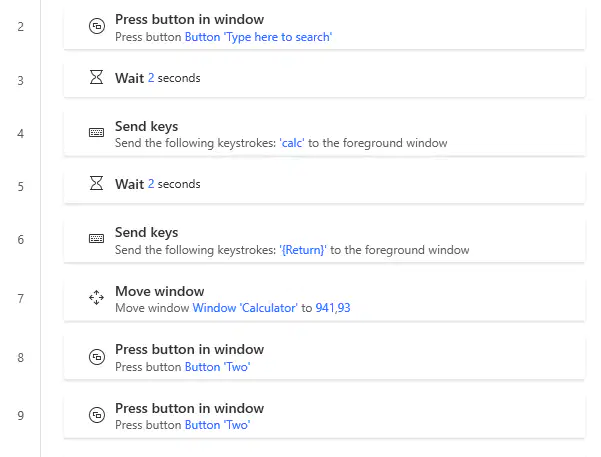This screenshot has height=457, width=601.
Task: Click the keyboard icon on step 4
Action: 96,133
